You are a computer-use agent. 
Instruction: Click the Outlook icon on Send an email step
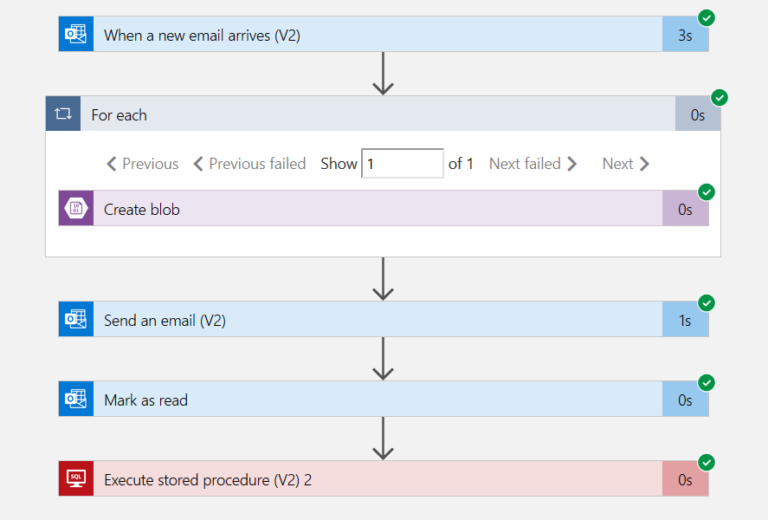(x=76, y=320)
